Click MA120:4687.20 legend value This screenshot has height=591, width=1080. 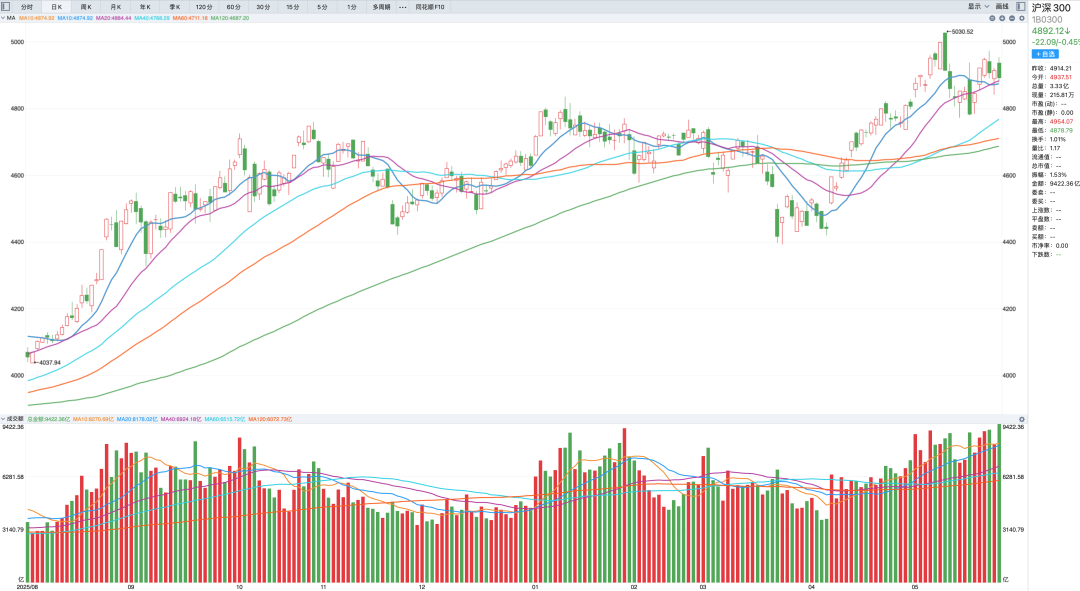click(x=230, y=18)
